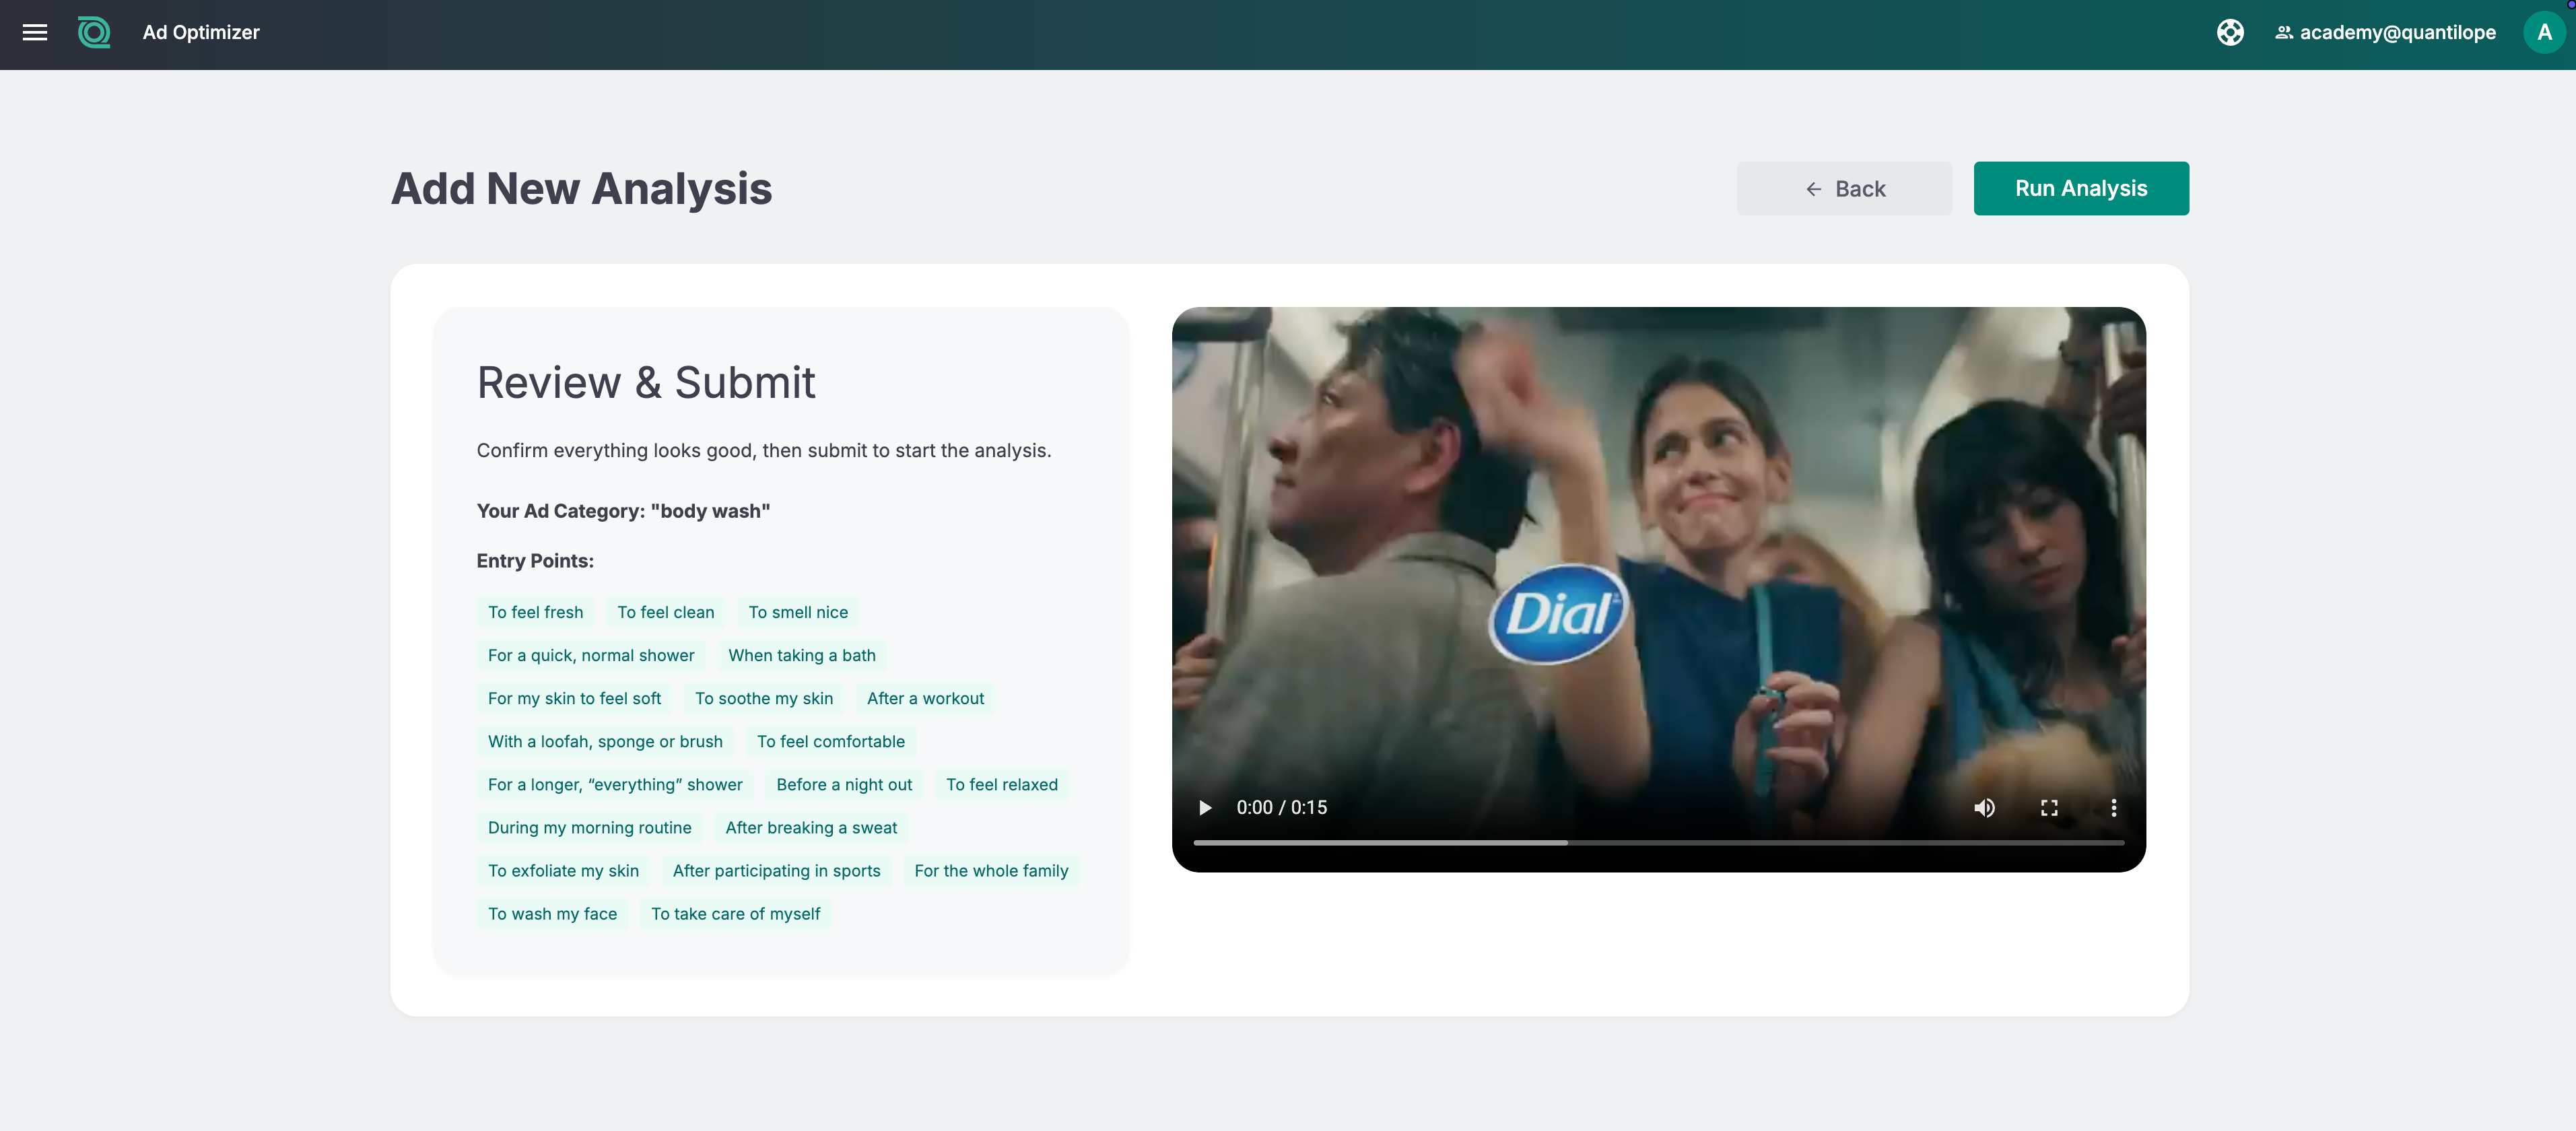Image resolution: width=2576 pixels, height=1131 pixels.
Task: Click the user-group icon beside academy@quantilope
Action: tap(2284, 32)
